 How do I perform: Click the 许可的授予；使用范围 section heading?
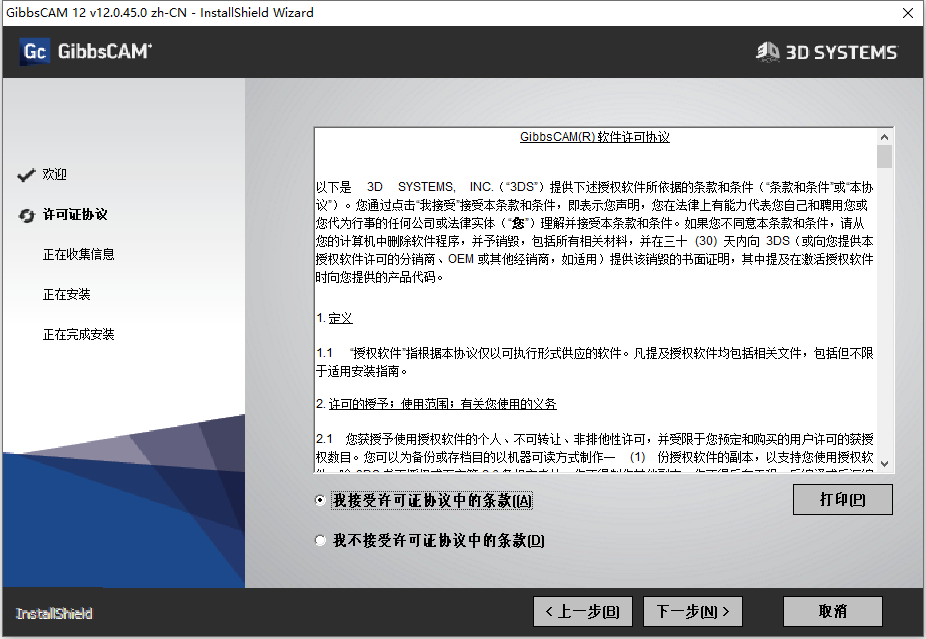[436, 404]
